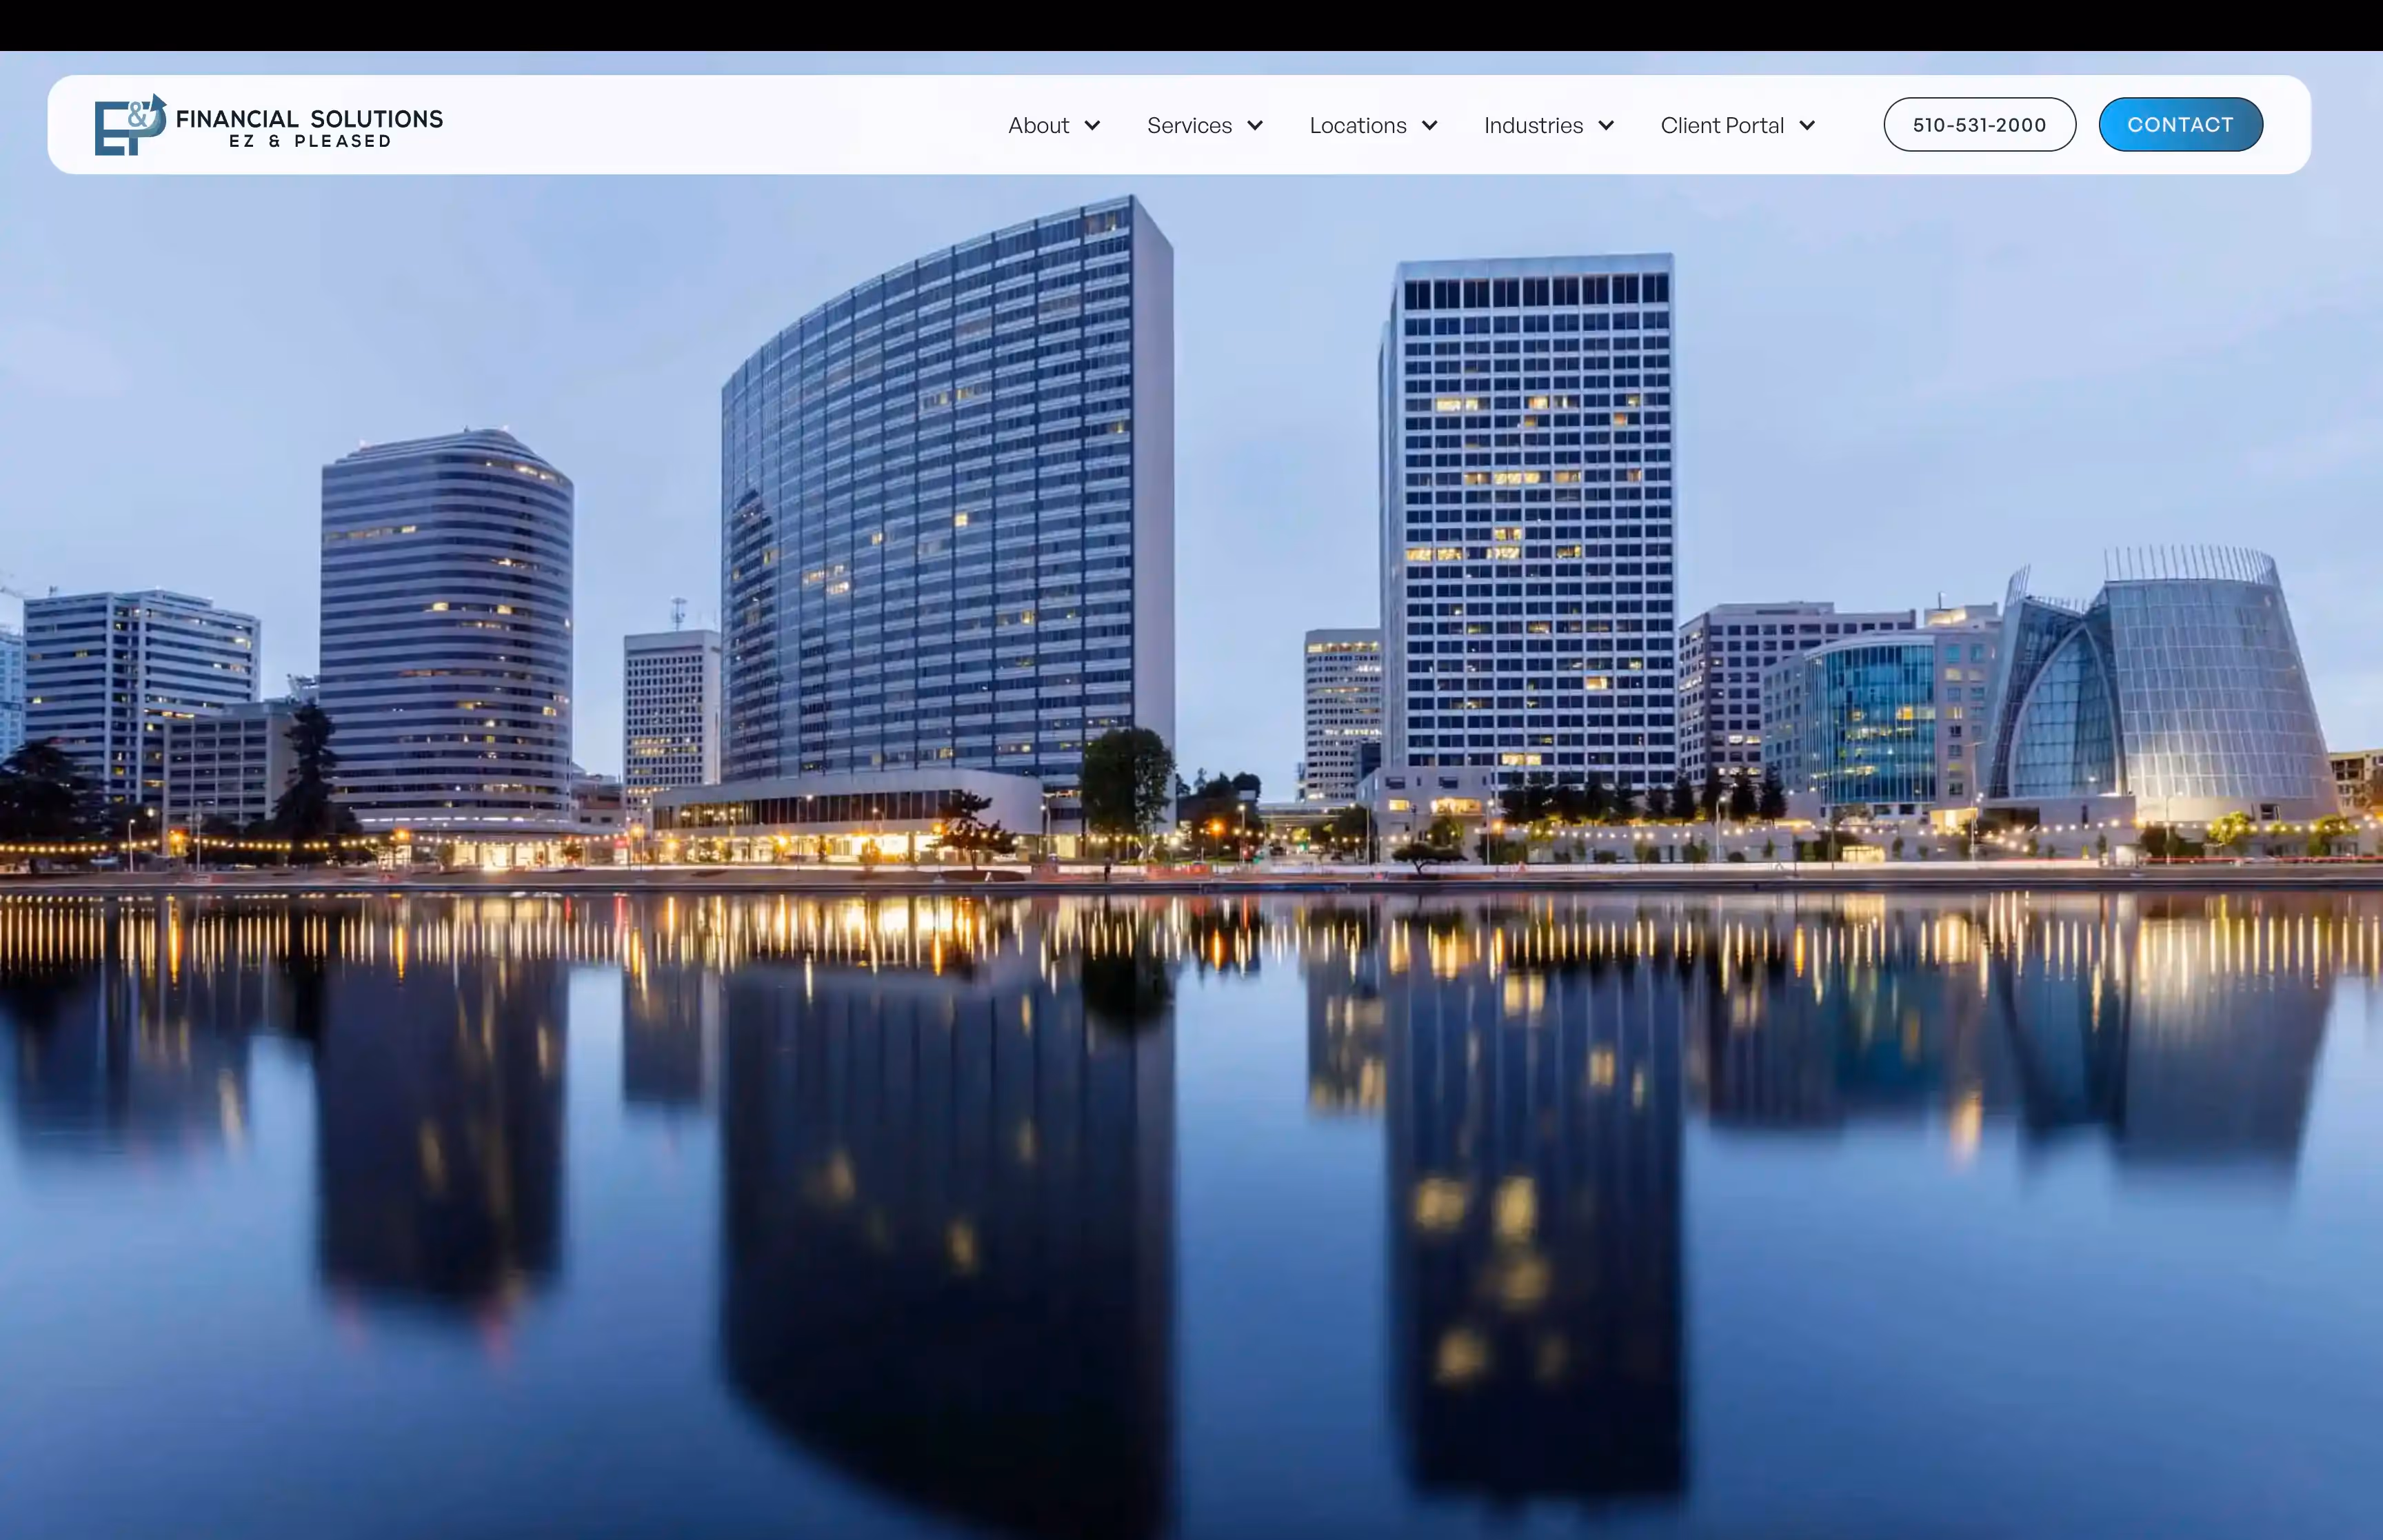Expand the About dropdown chevron

pyautogui.click(x=1092, y=126)
